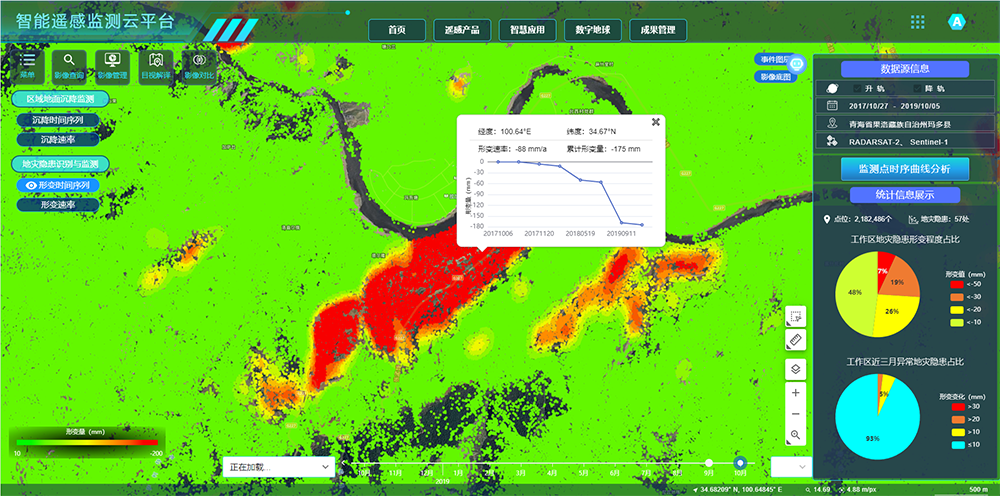Open the map layers stack icon
The width and height of the screenshot is (1000, 496).
(x=795, y=369)
